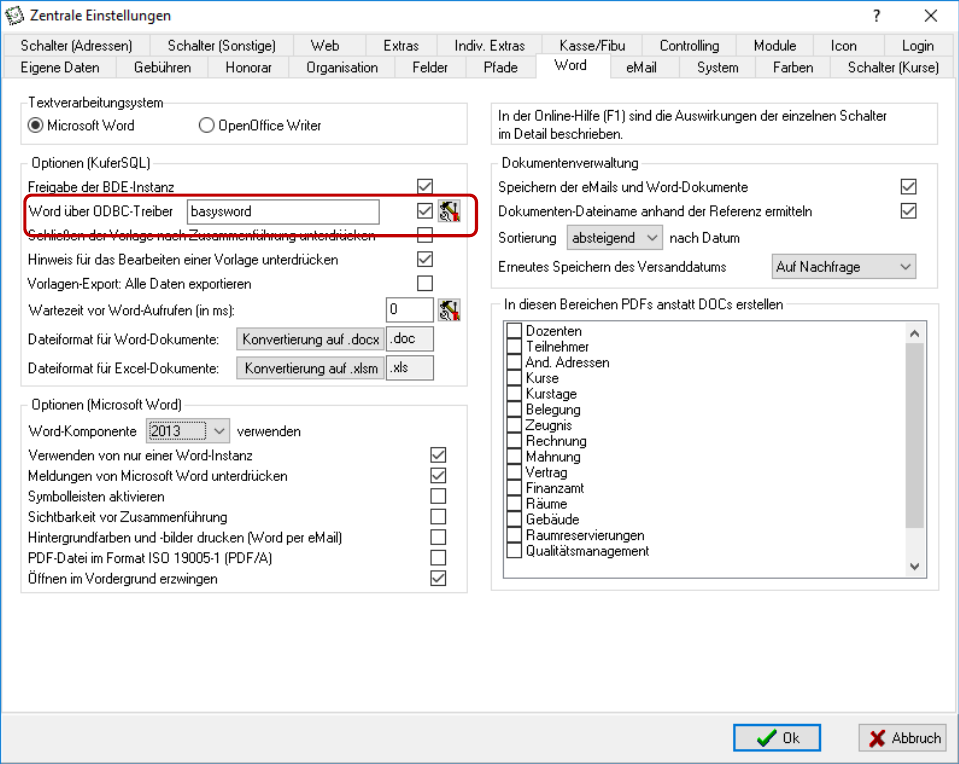Click the Wartezeit vor Word-Aufrufen input field
959x764 pixels.
point(410,310)
